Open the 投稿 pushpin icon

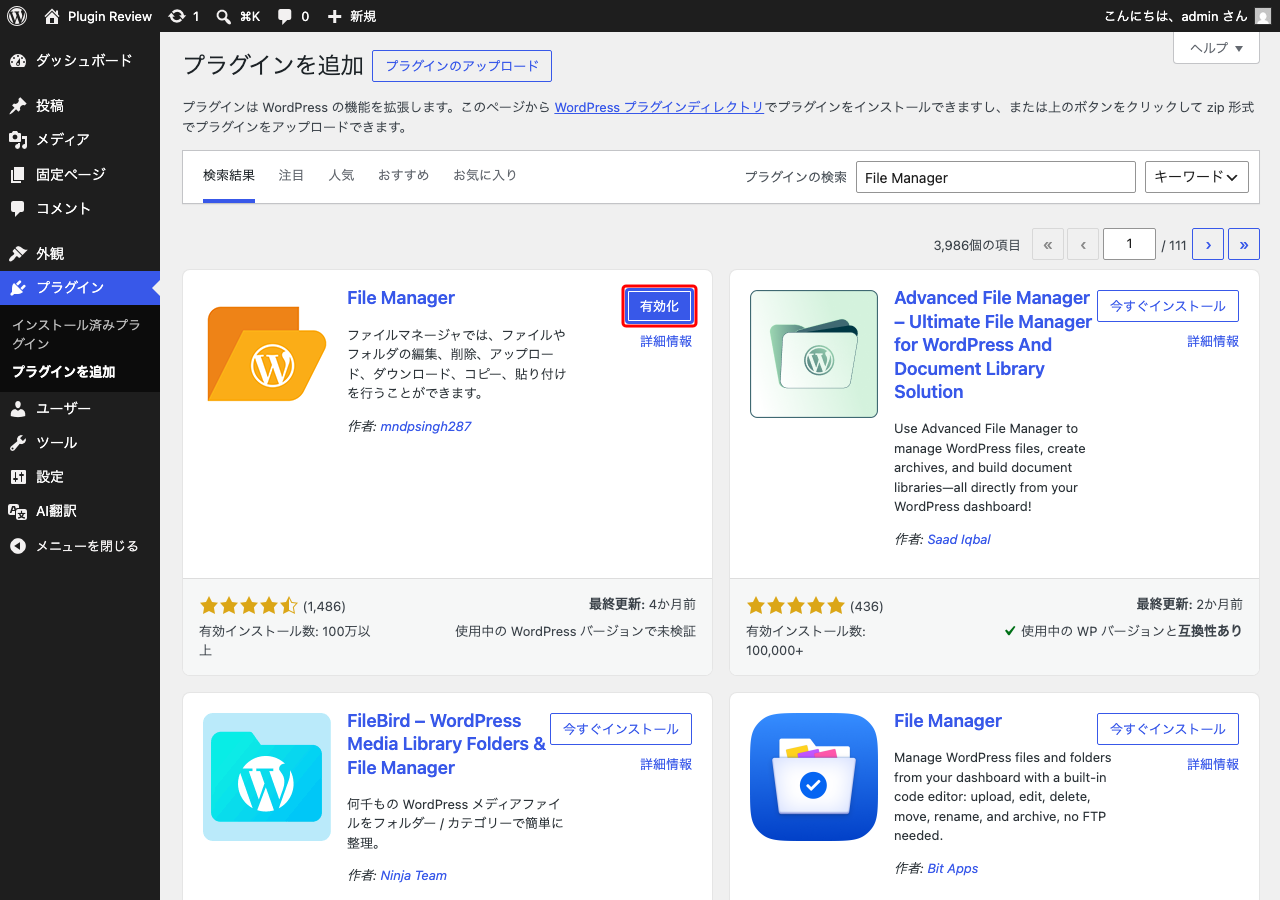click(18, 106)
